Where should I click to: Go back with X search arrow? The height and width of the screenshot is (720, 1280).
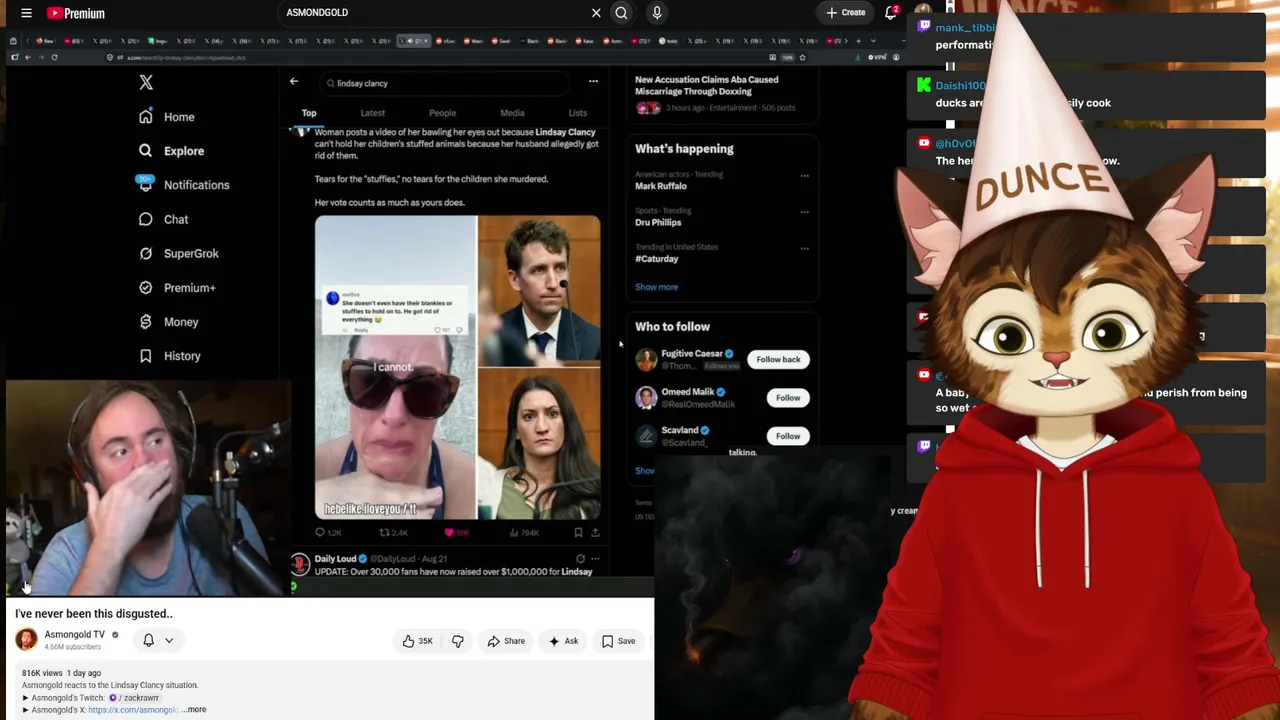[x=294, y=82]
